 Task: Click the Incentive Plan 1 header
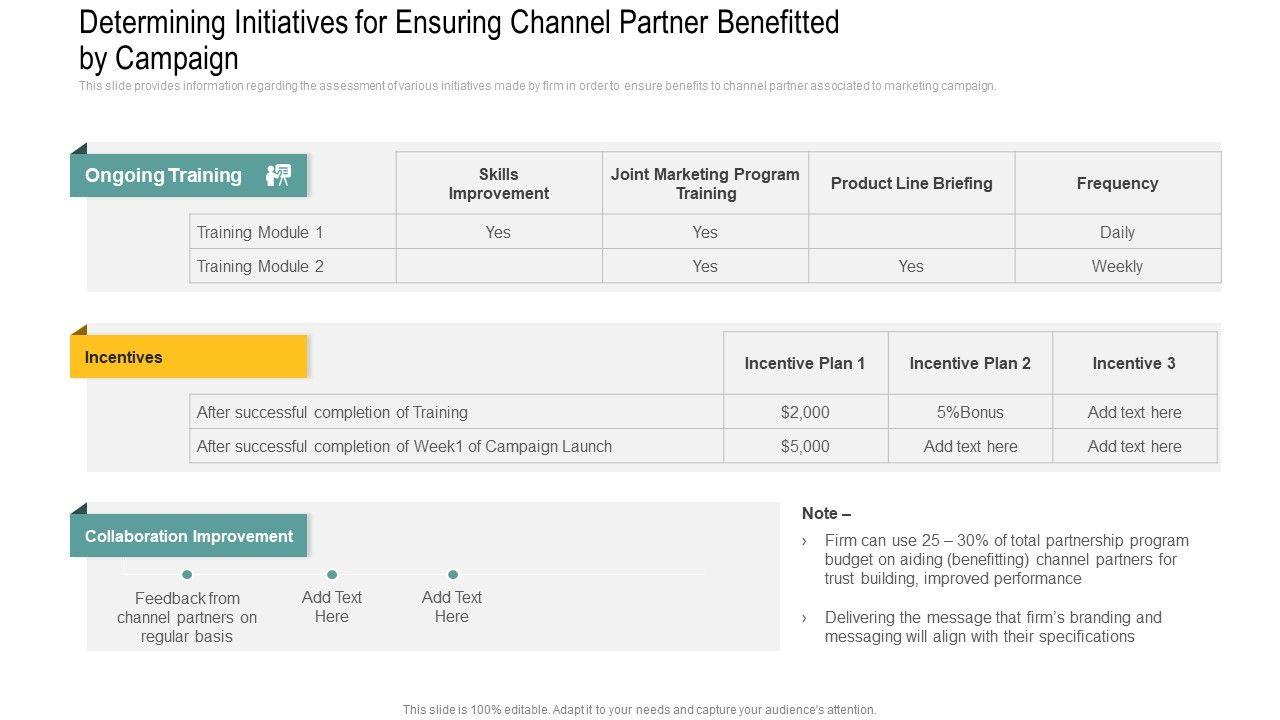tap(805, 363)
